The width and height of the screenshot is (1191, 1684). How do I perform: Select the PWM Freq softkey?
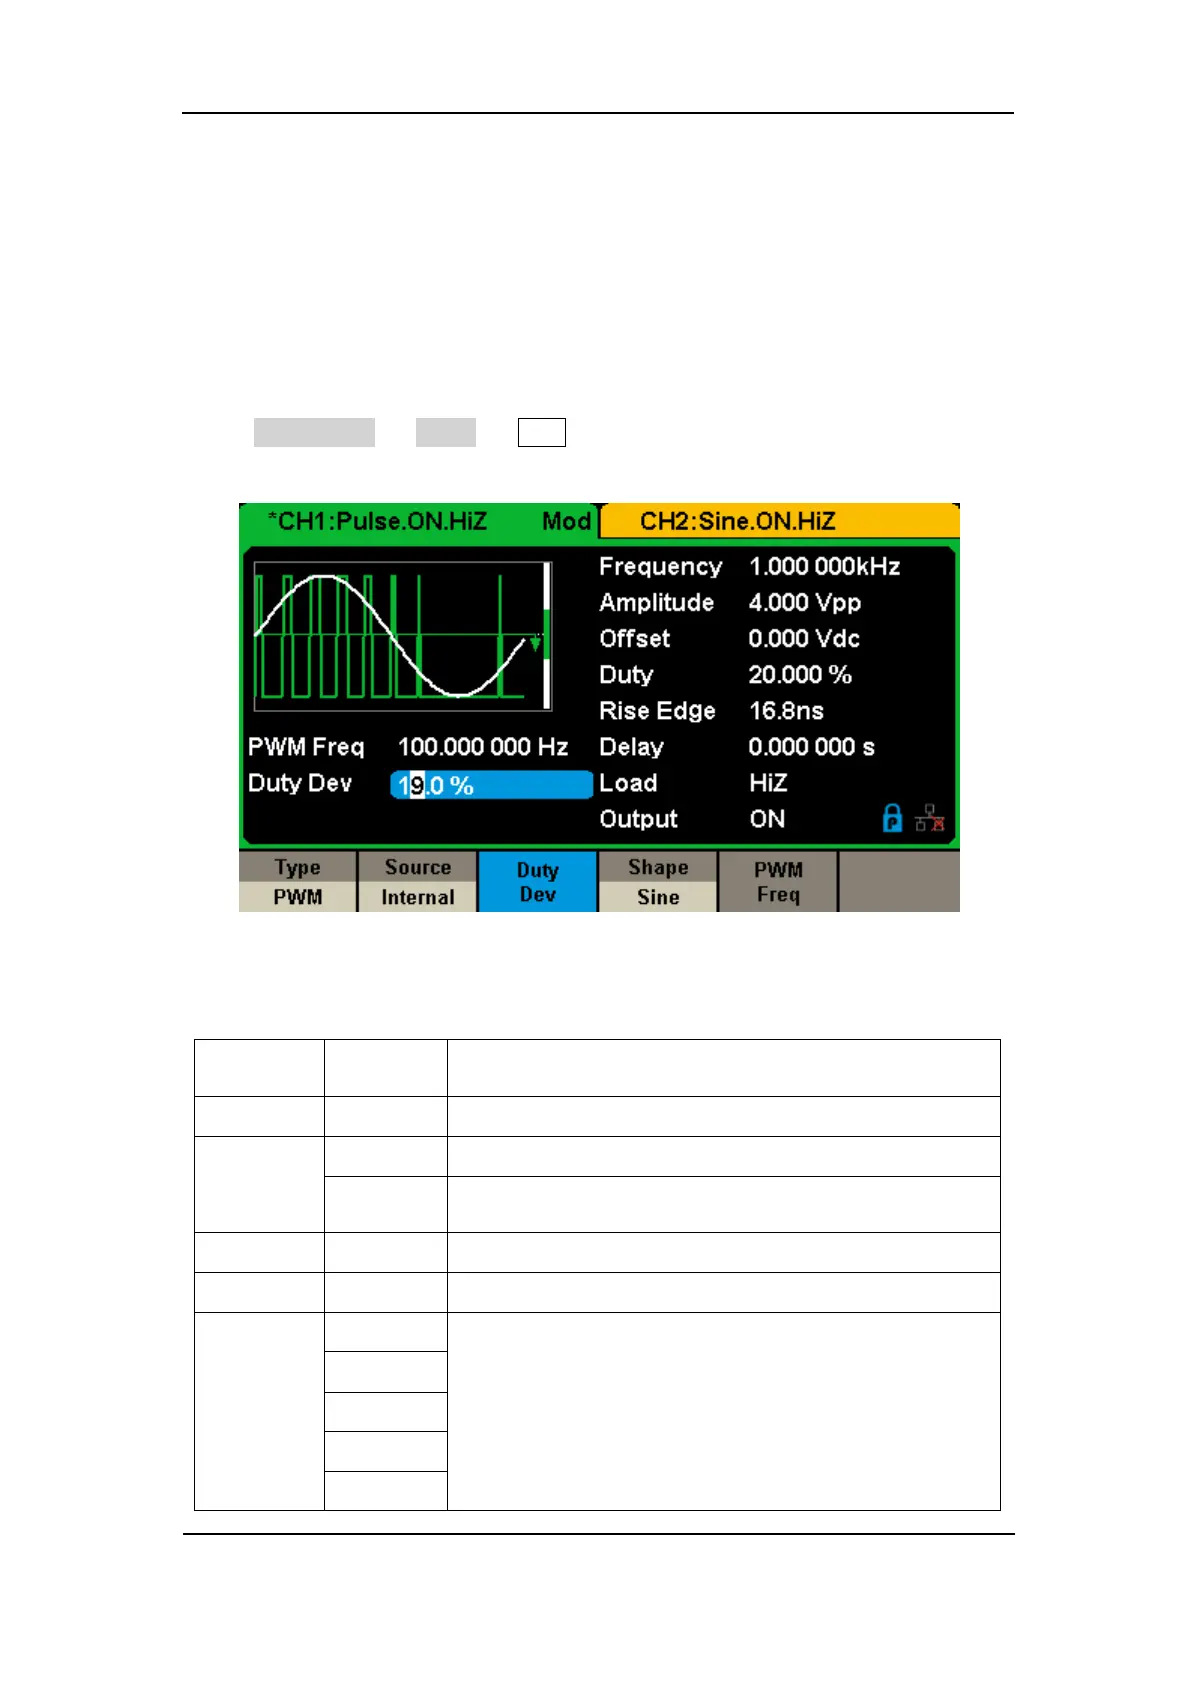pyautogui.click(x=778, y=882)
